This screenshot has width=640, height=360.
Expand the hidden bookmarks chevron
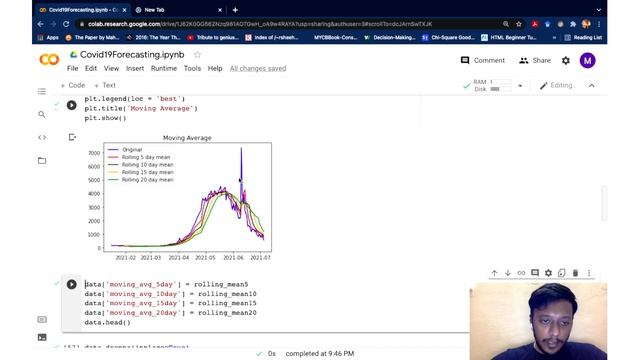(554, 38)
